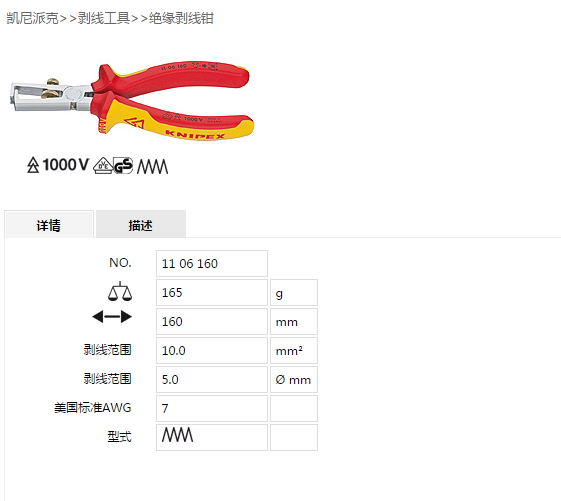The height and width of the screenshot is (501, 561).
Task: Select the stripping range value 10.0
Action: pos(212,351)
